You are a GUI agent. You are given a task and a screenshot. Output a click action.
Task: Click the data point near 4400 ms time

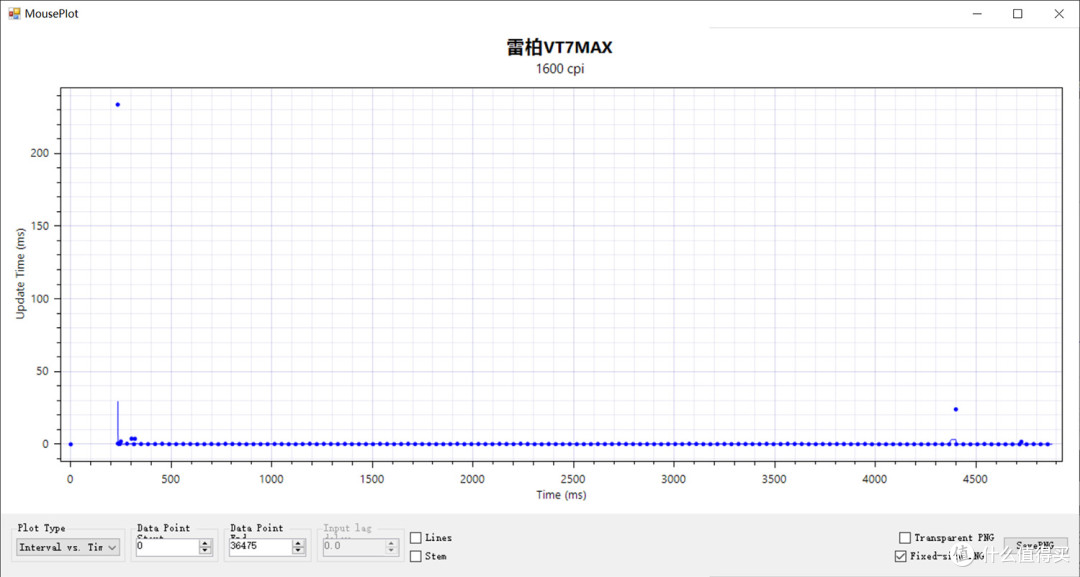(955, 410)
